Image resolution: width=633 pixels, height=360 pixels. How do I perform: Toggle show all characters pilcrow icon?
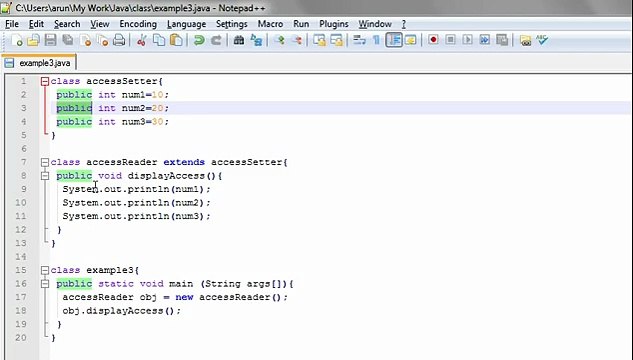tap(376, 40)
